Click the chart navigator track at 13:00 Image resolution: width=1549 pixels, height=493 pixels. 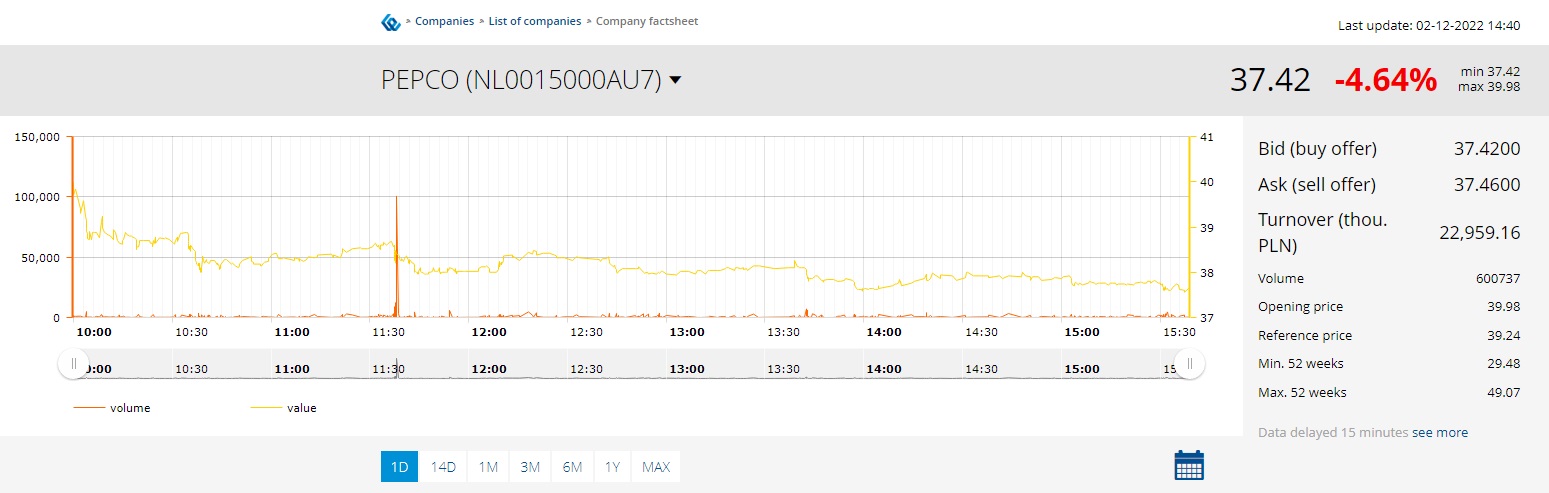click(687, 368)
